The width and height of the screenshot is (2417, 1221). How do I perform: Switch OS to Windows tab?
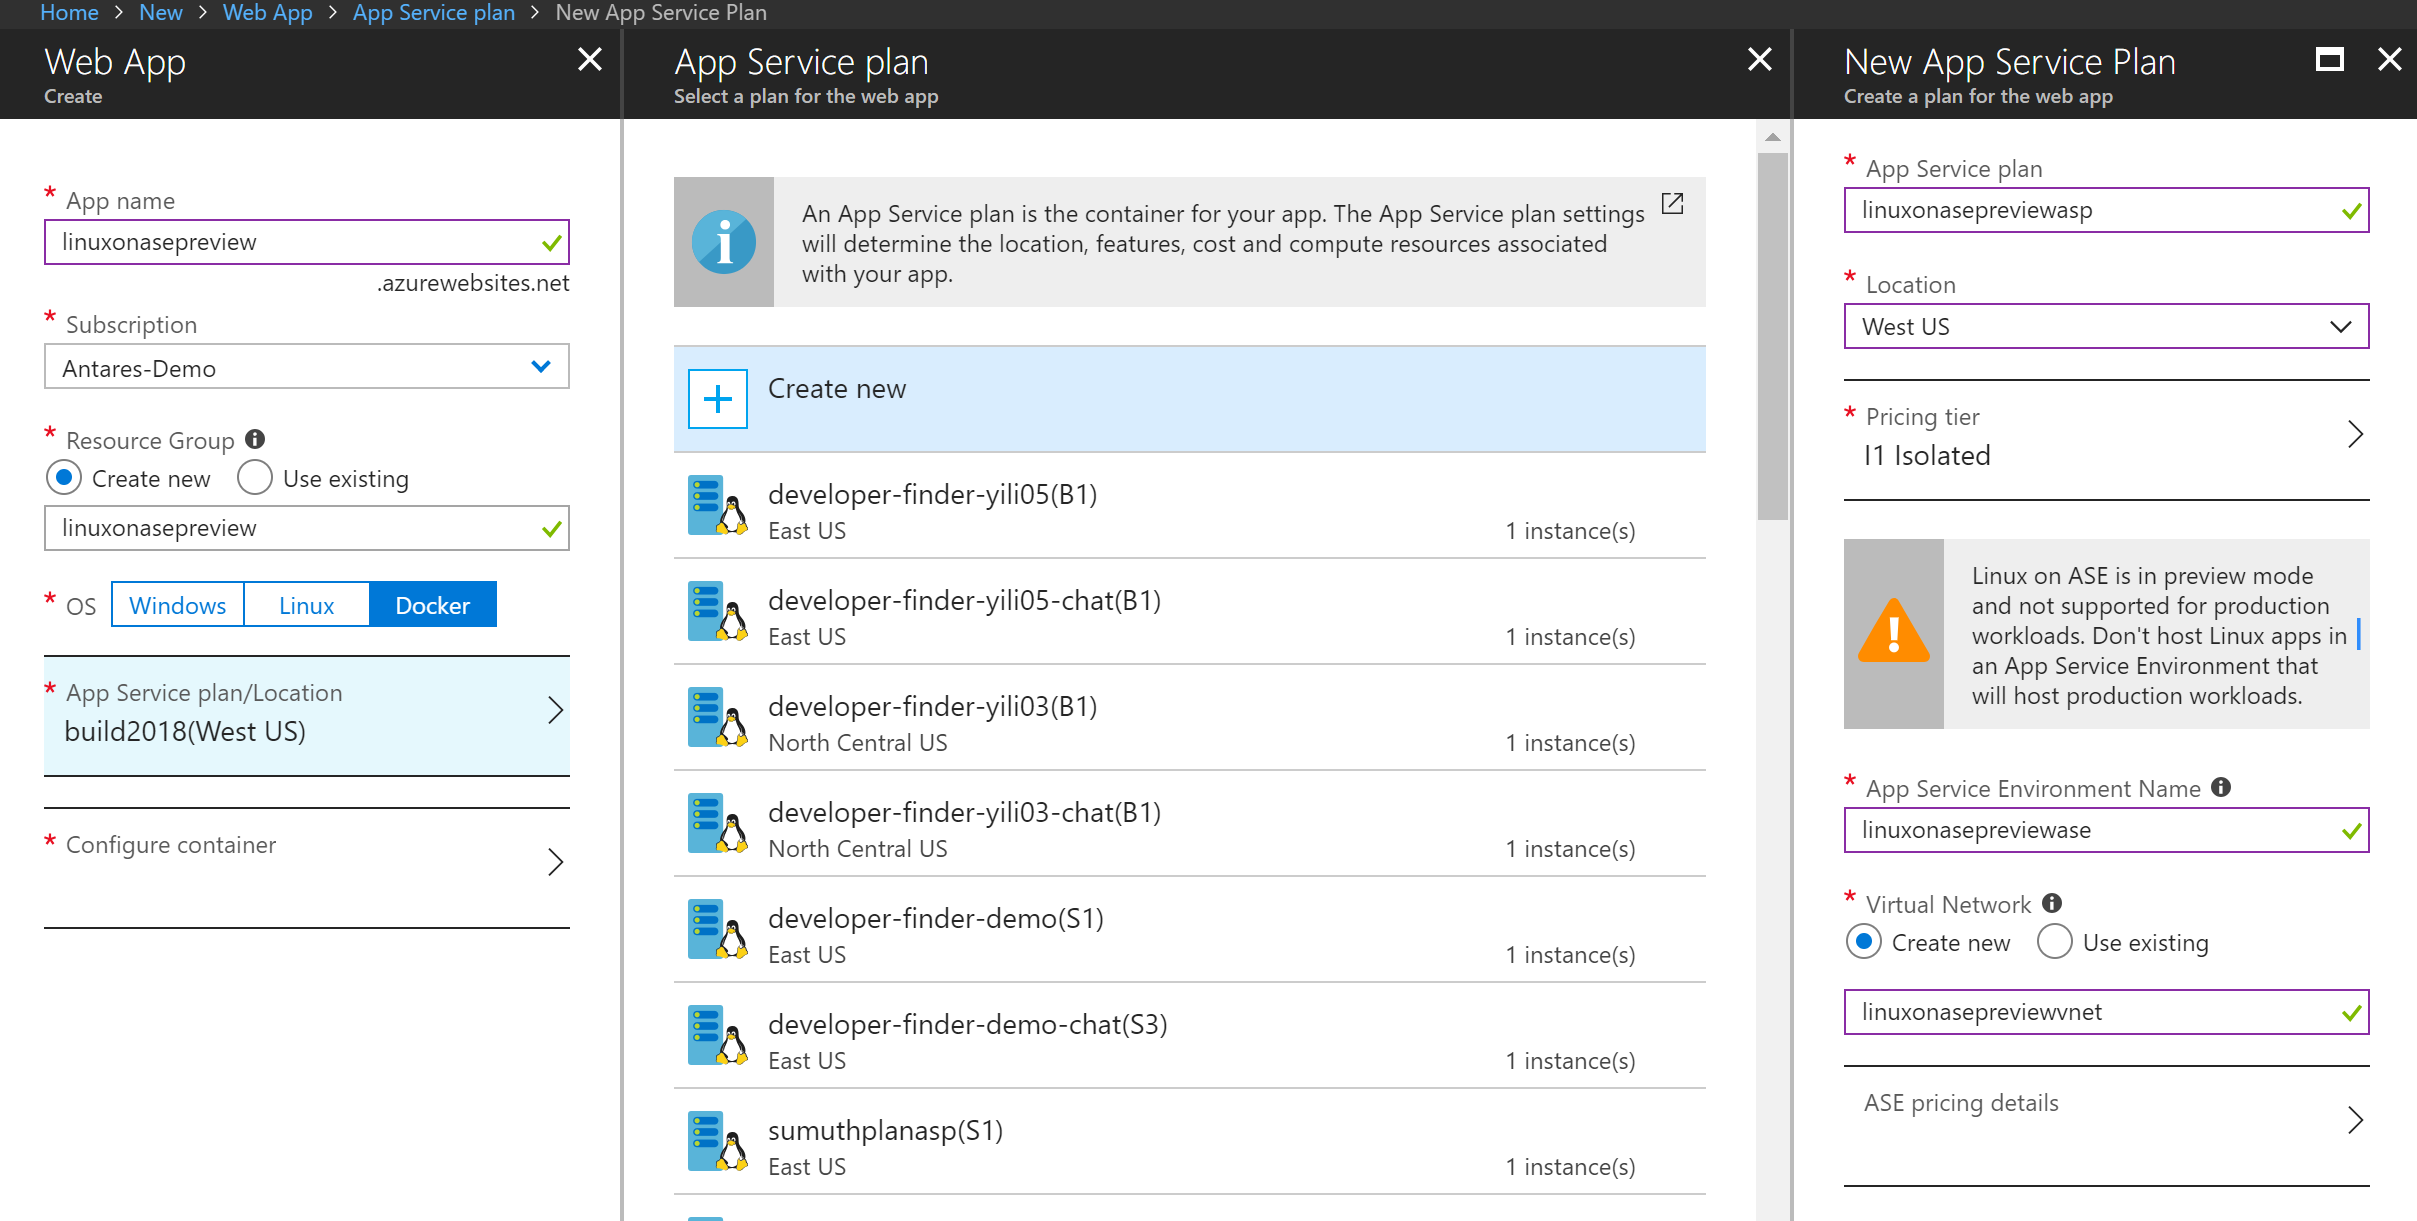[177, 605]
